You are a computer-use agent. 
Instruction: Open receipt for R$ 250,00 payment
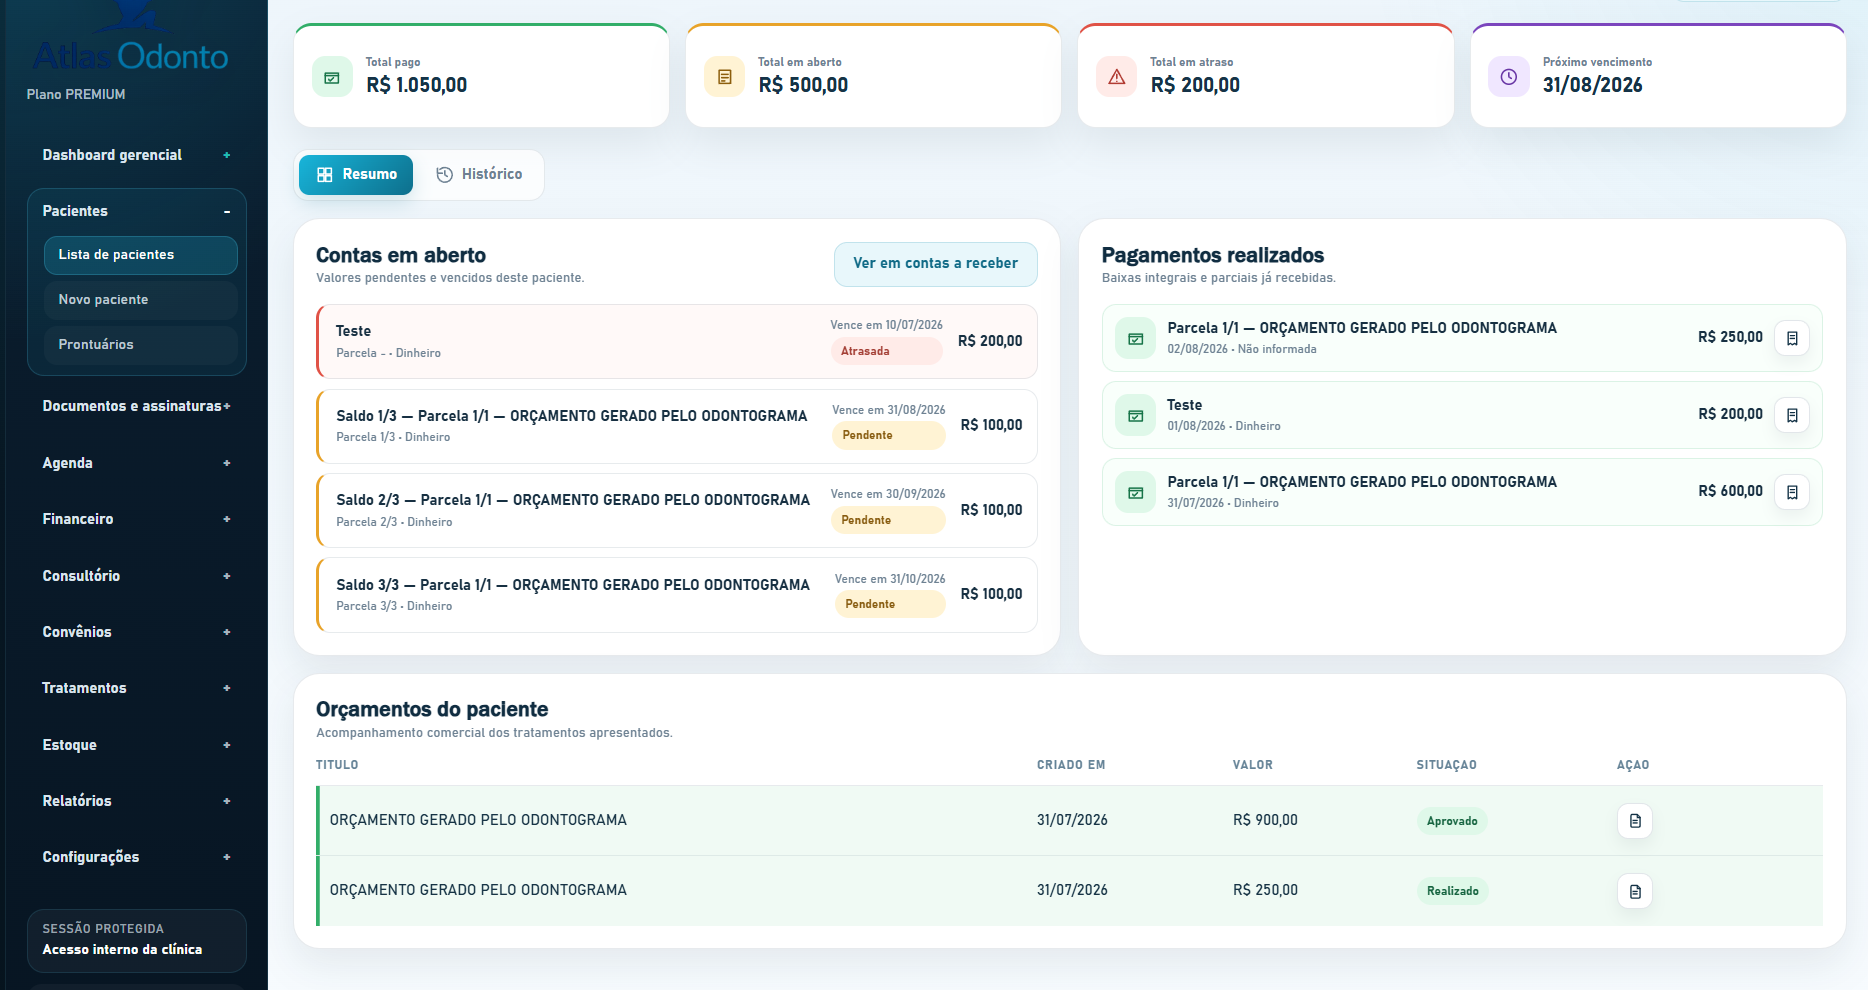(1792, 338)
